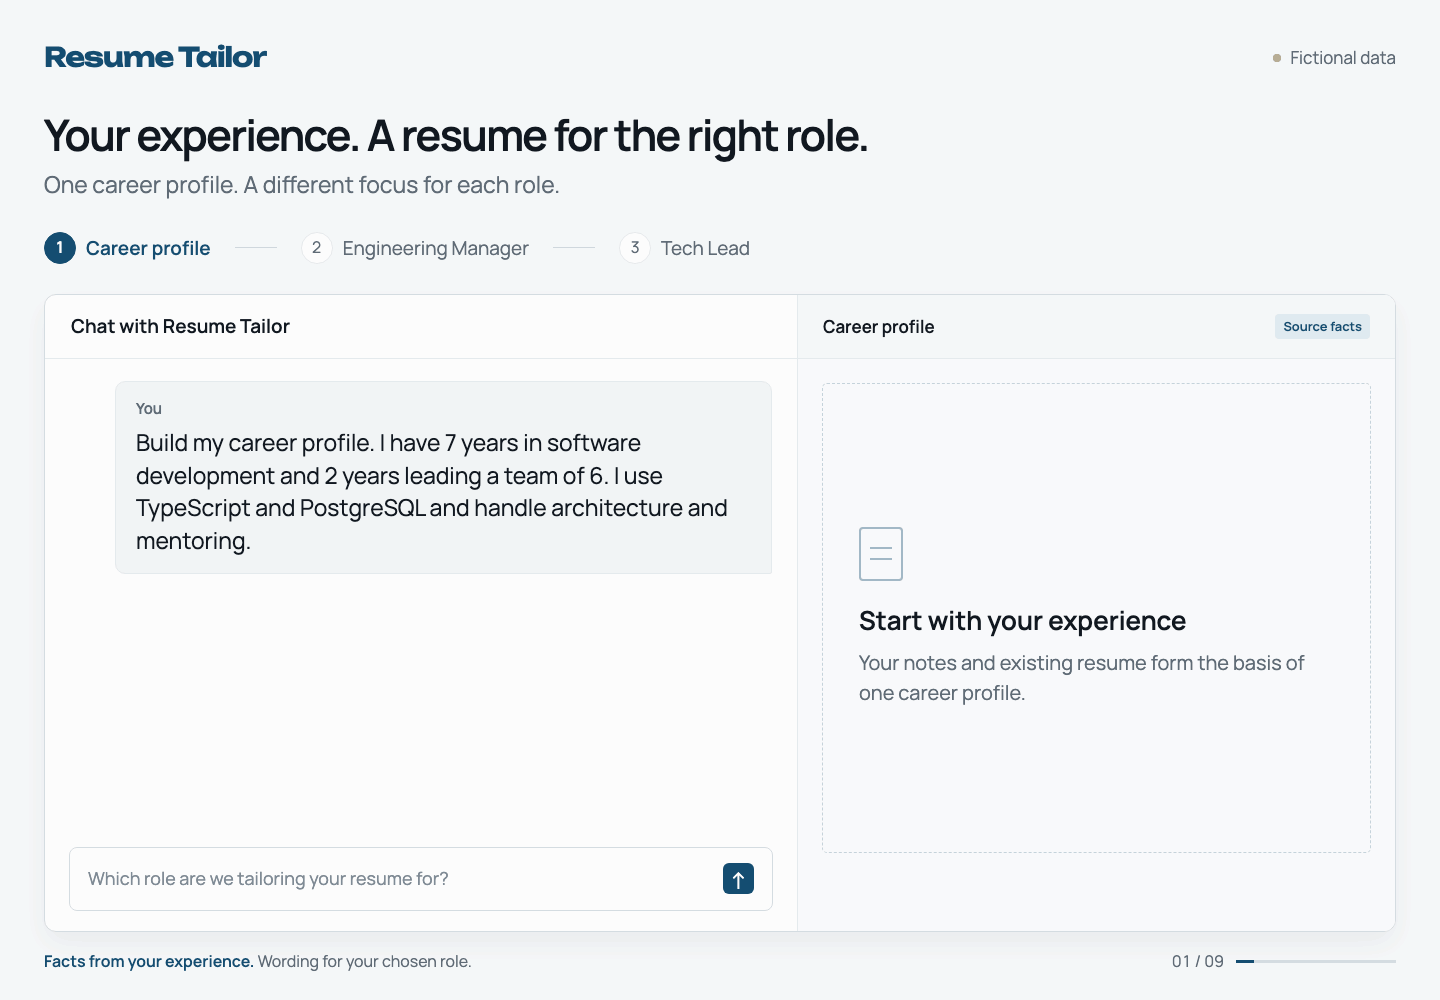Click the 'Fictional data' label
Viewport: 1440px width, 1000px height.
pyautogui.click(x=1342, y=58)
